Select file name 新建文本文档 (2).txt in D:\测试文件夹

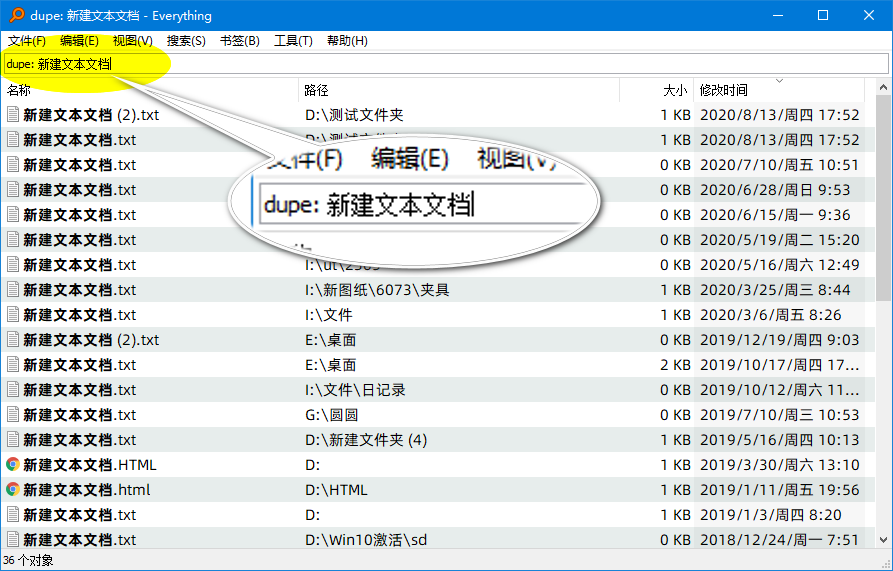[x=91, y=114]
